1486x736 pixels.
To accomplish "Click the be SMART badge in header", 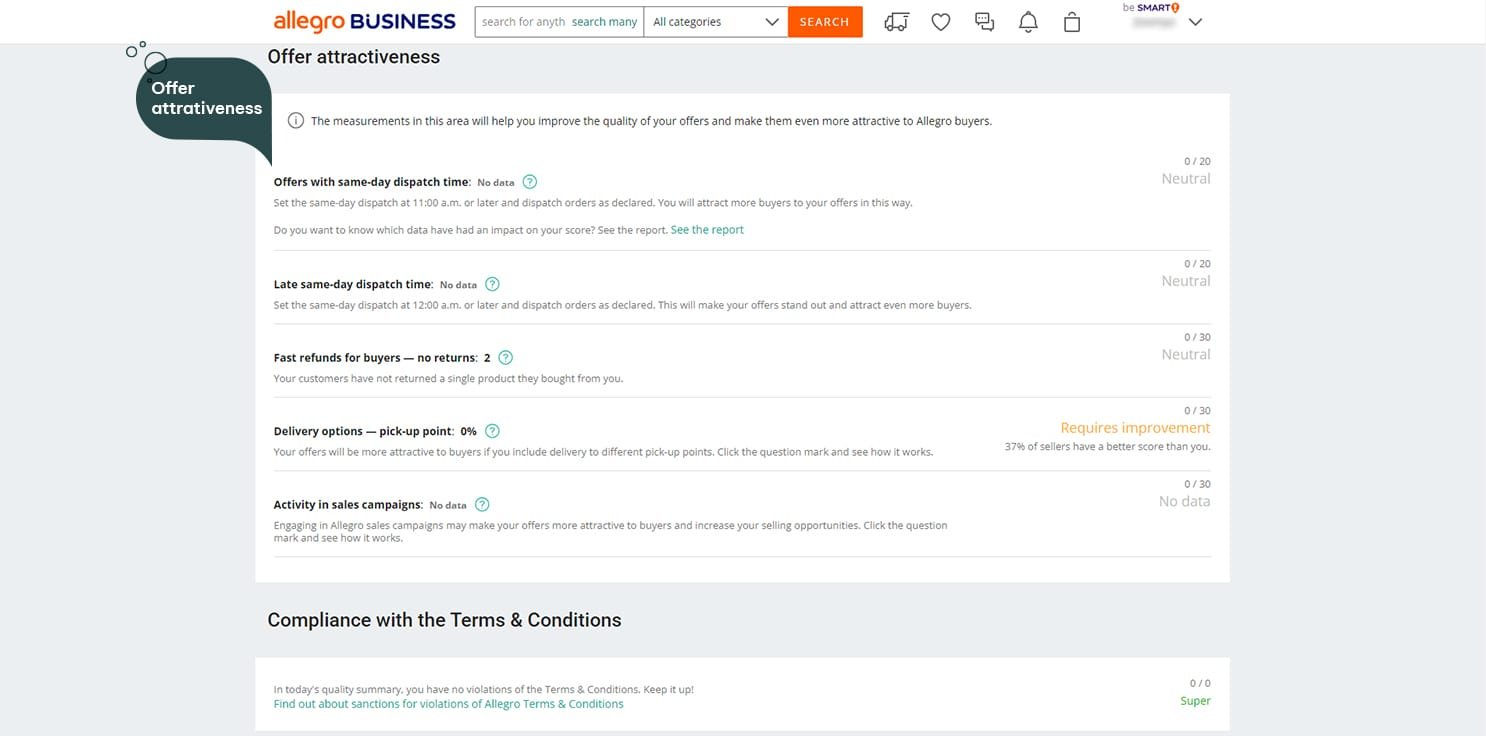I will point(1151,7).
